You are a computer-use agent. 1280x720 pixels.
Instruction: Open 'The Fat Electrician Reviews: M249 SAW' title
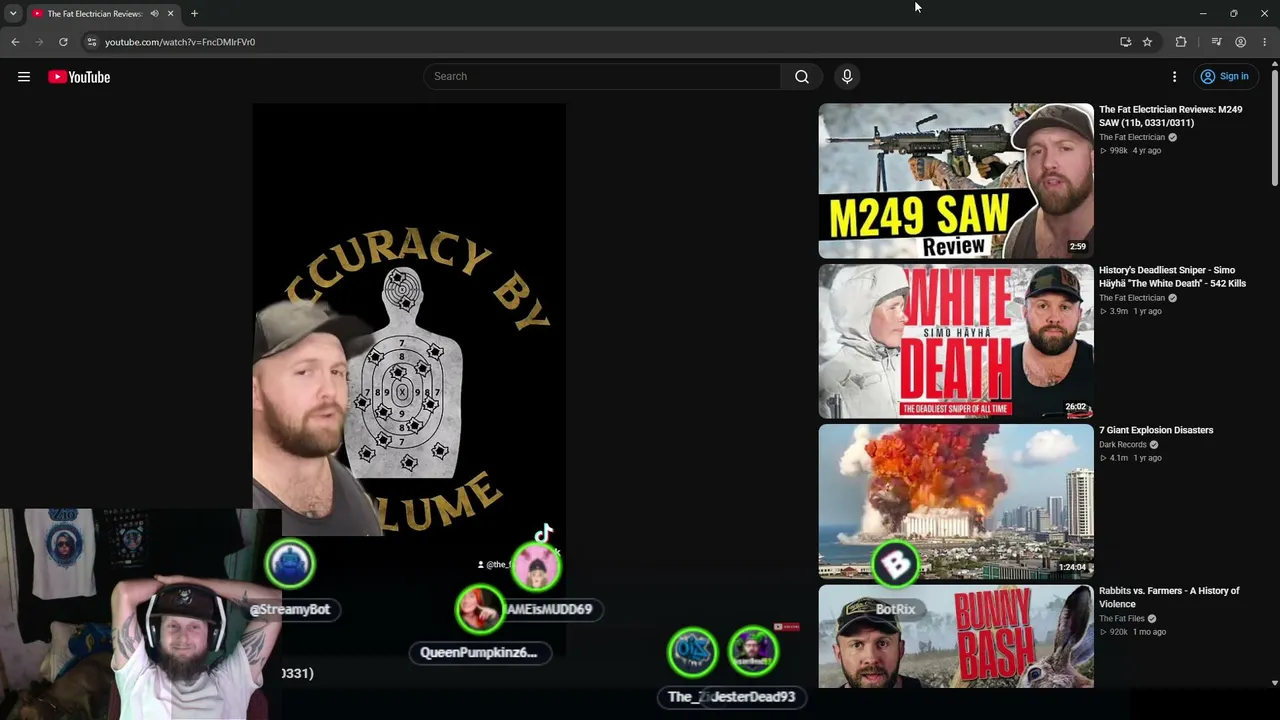pyautogui.click(x=1170, y=116)
